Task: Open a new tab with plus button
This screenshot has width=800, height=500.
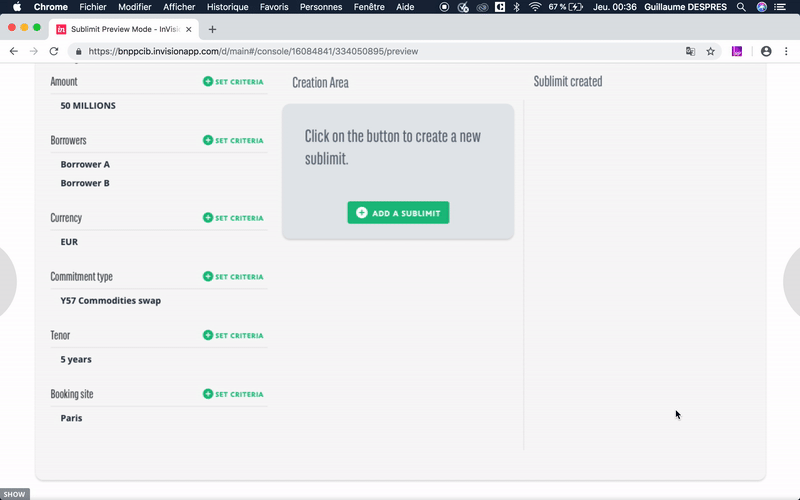Action: click(212, 30)
